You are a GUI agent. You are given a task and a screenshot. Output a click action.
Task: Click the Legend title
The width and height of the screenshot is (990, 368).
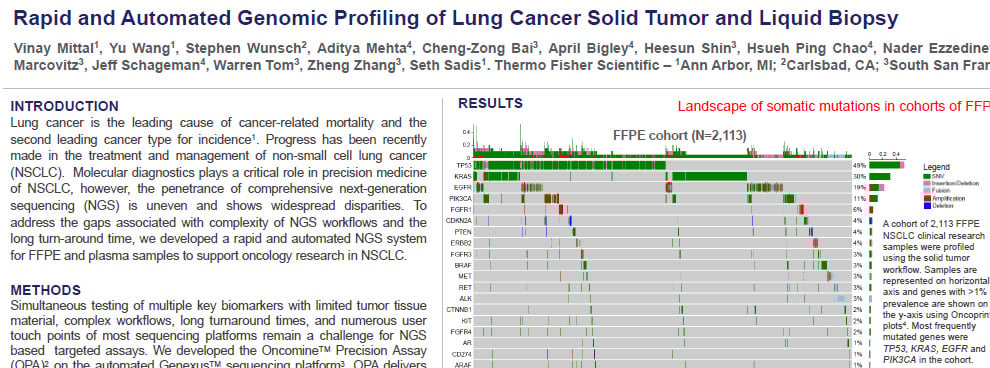click(x=936, y=167)
